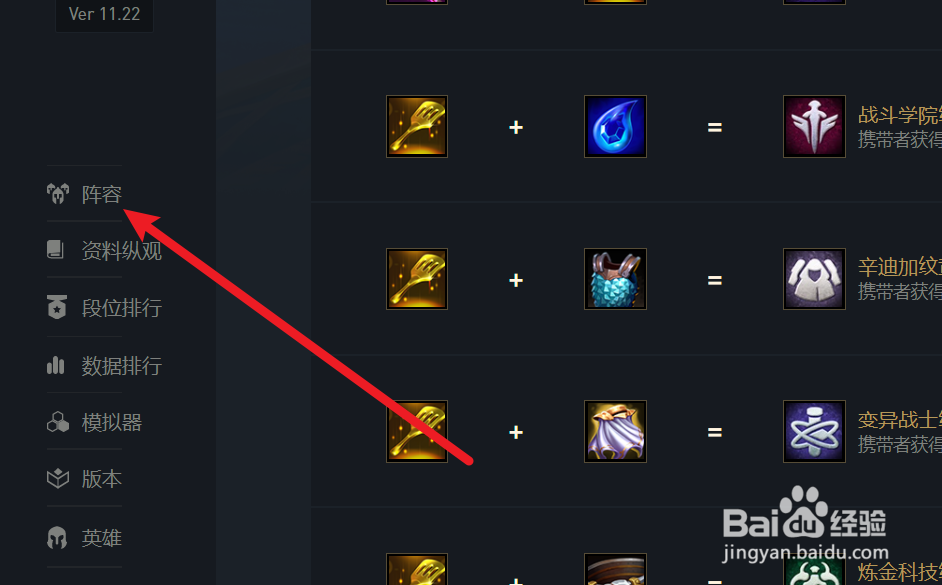Select the 辛迪加 emblem result icon
The width and height of the screenshot is (942, 585).
(814, 279)
